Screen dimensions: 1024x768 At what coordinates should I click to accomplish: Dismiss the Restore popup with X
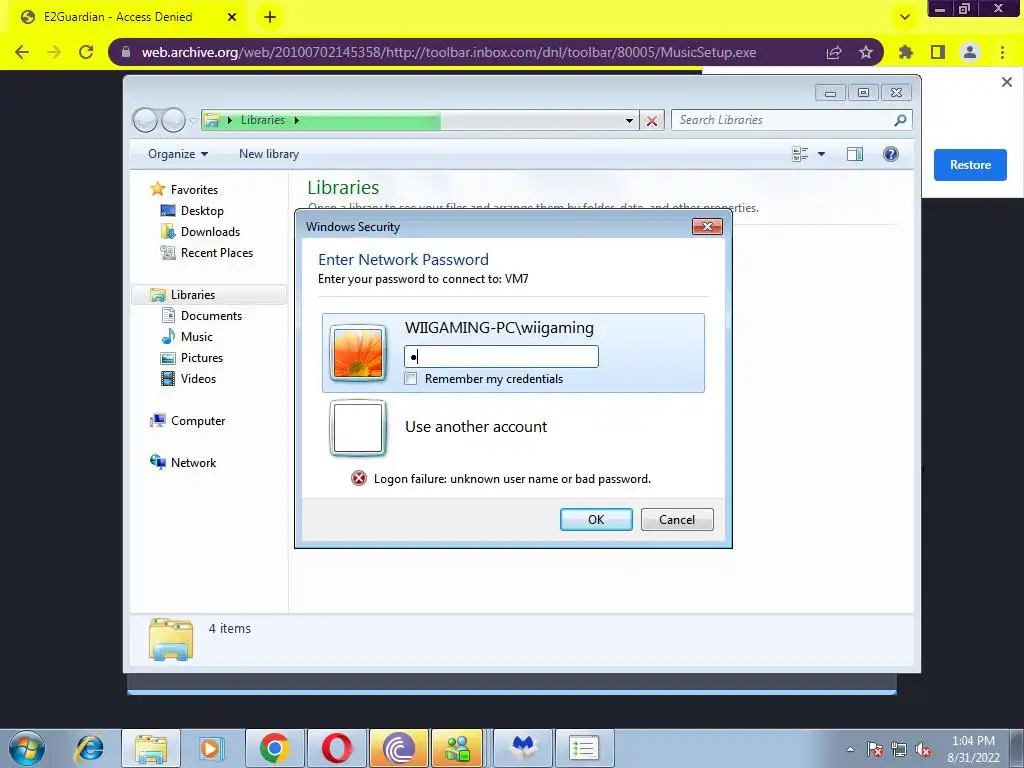(x=1007, y=82)
